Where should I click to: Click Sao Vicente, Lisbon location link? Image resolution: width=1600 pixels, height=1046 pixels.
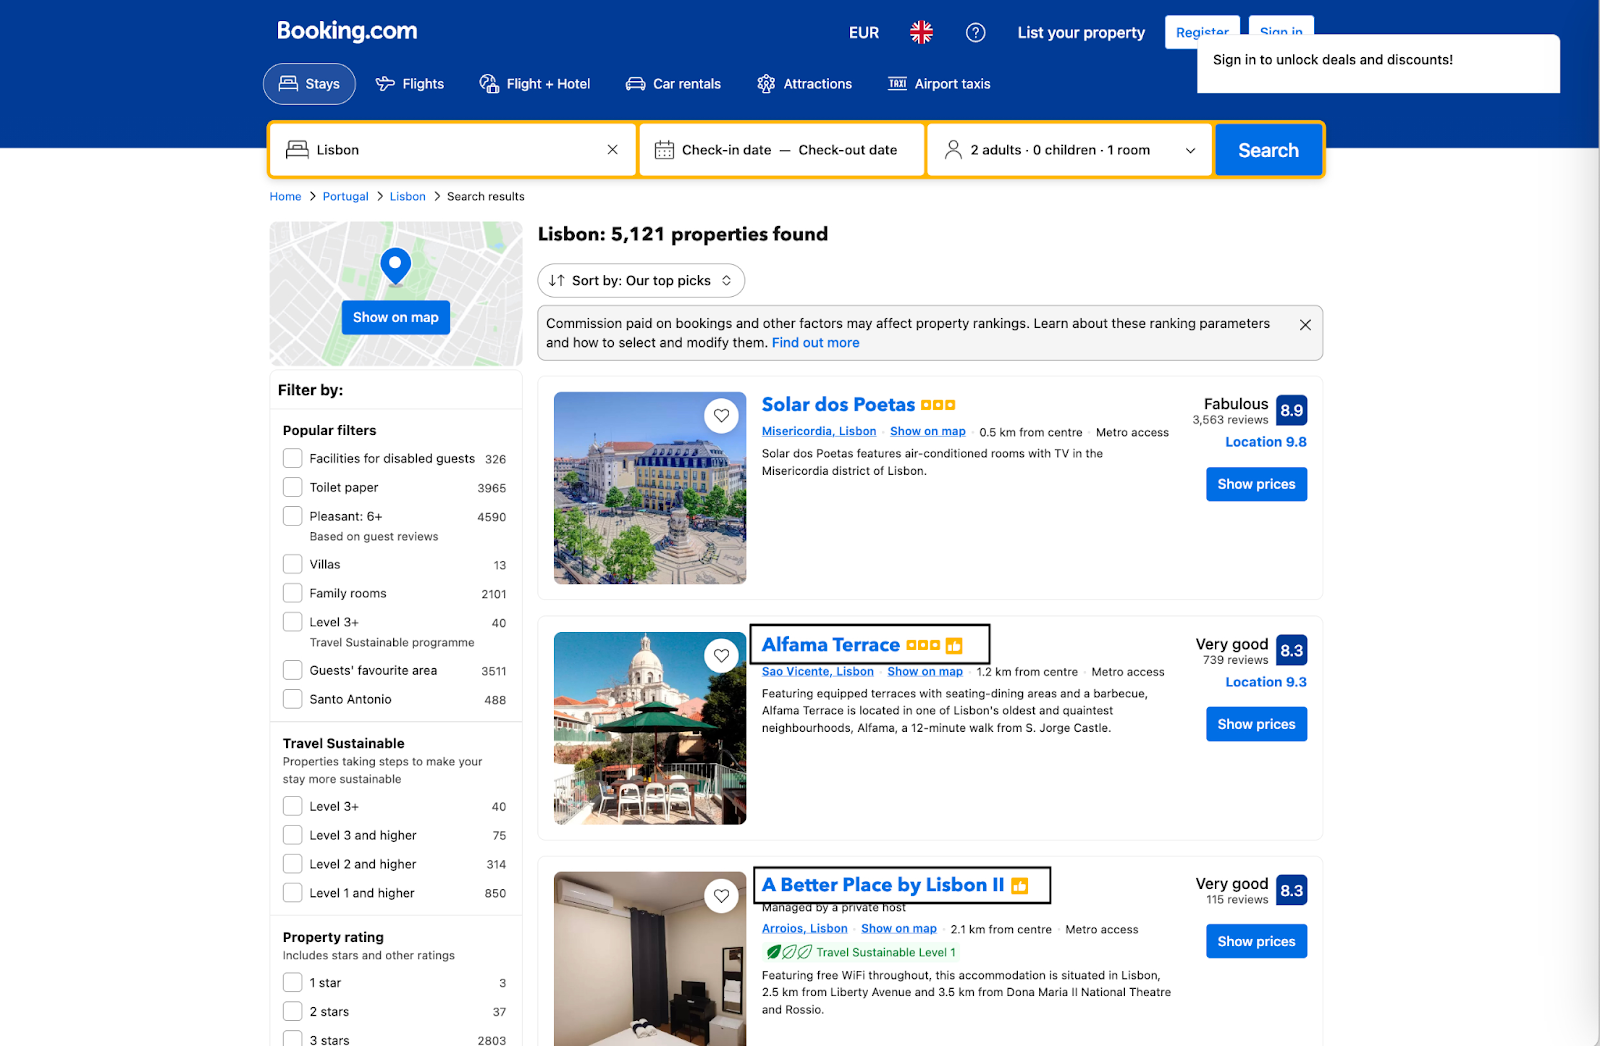click(818, 672)
